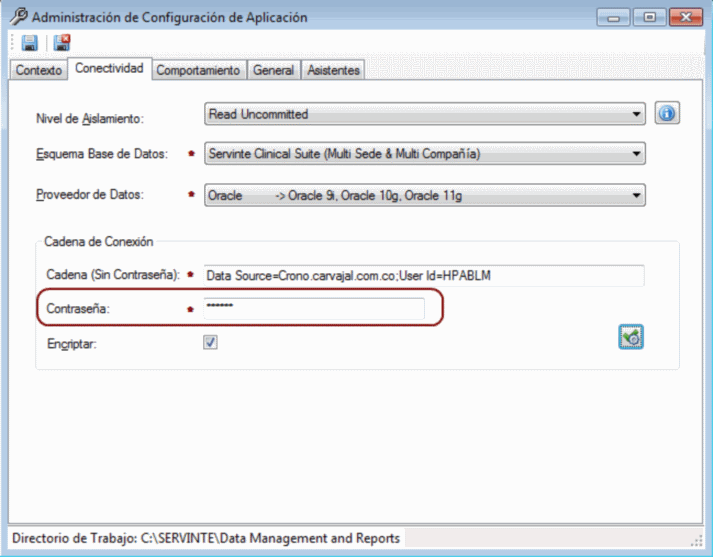Click the Cadena connection string text field
This screenshot has width=713, height=557.
424,275
